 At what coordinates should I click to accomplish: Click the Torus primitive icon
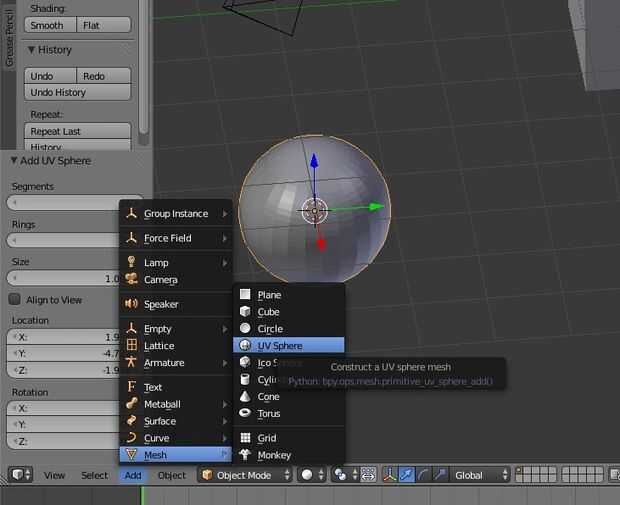tap(245, 413)
